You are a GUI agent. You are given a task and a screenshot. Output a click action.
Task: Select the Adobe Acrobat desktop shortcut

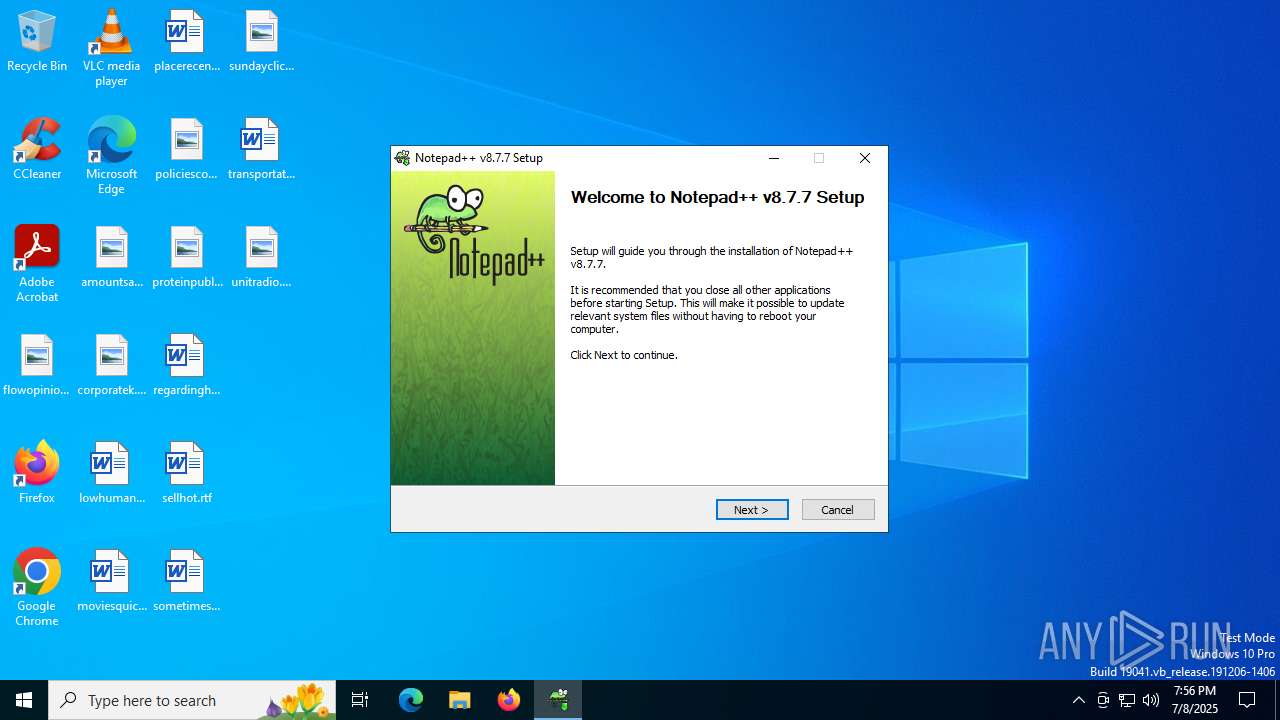coord(37,264)
